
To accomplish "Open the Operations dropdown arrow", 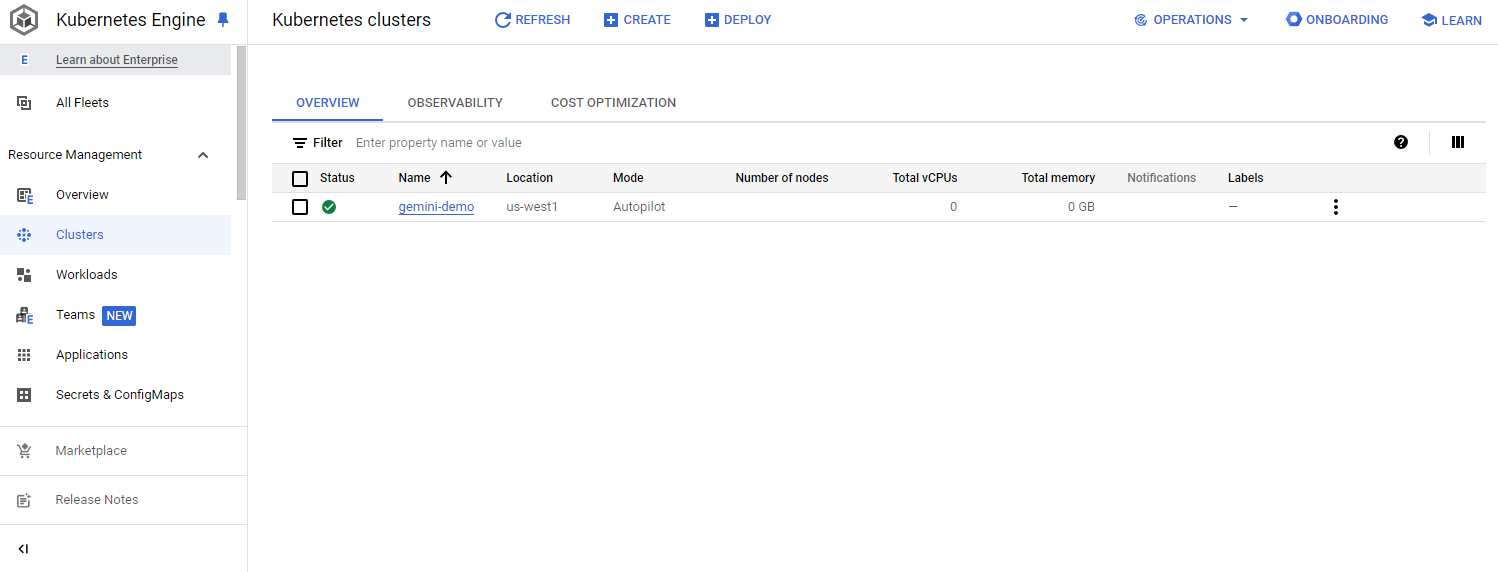I will click(1244, 20).
